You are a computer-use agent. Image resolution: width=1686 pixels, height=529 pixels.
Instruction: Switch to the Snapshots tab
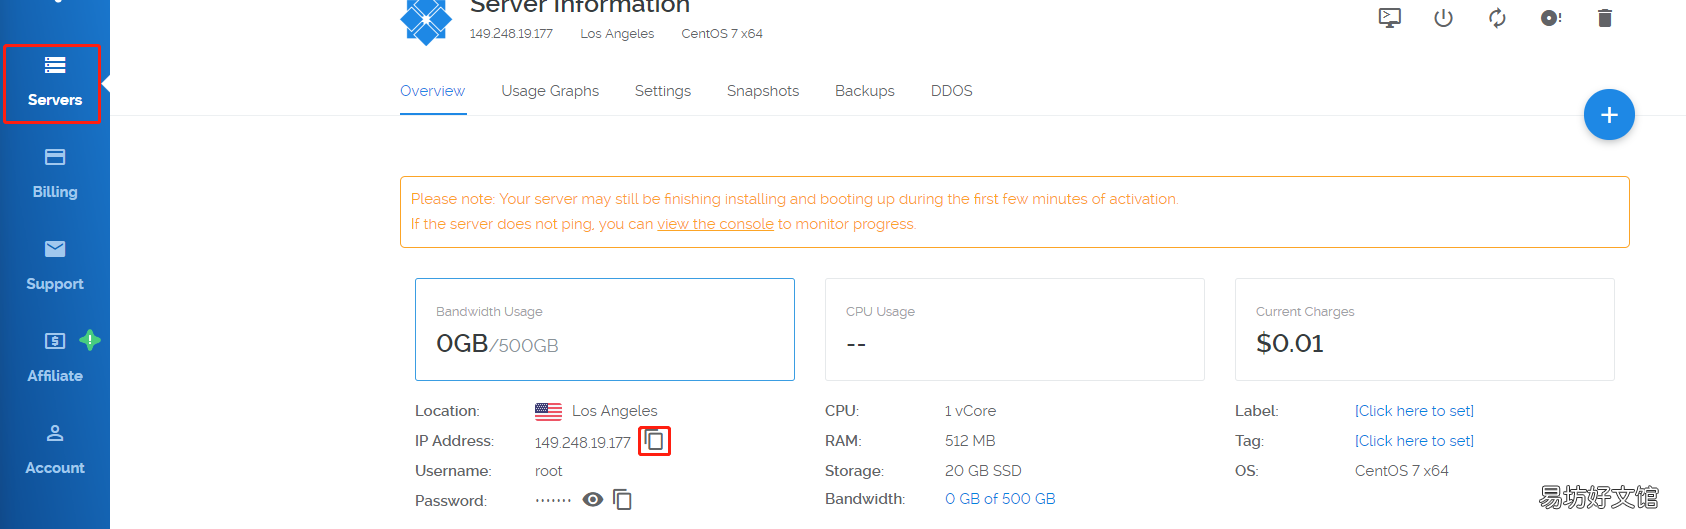coord(763,91)
